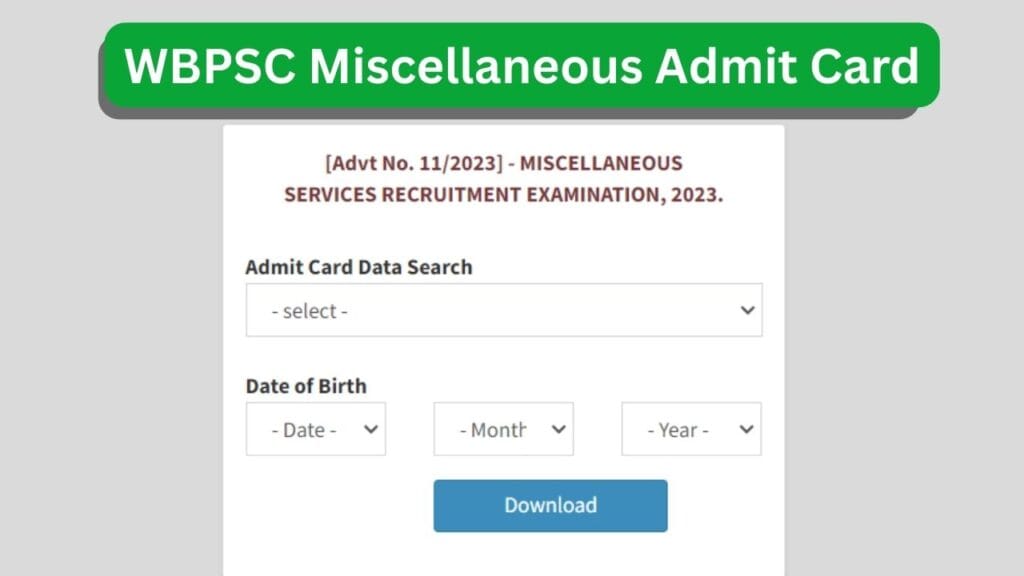Click the Download label text
Viewport: 1024px width, 576px height.
[x=549, y=505]
